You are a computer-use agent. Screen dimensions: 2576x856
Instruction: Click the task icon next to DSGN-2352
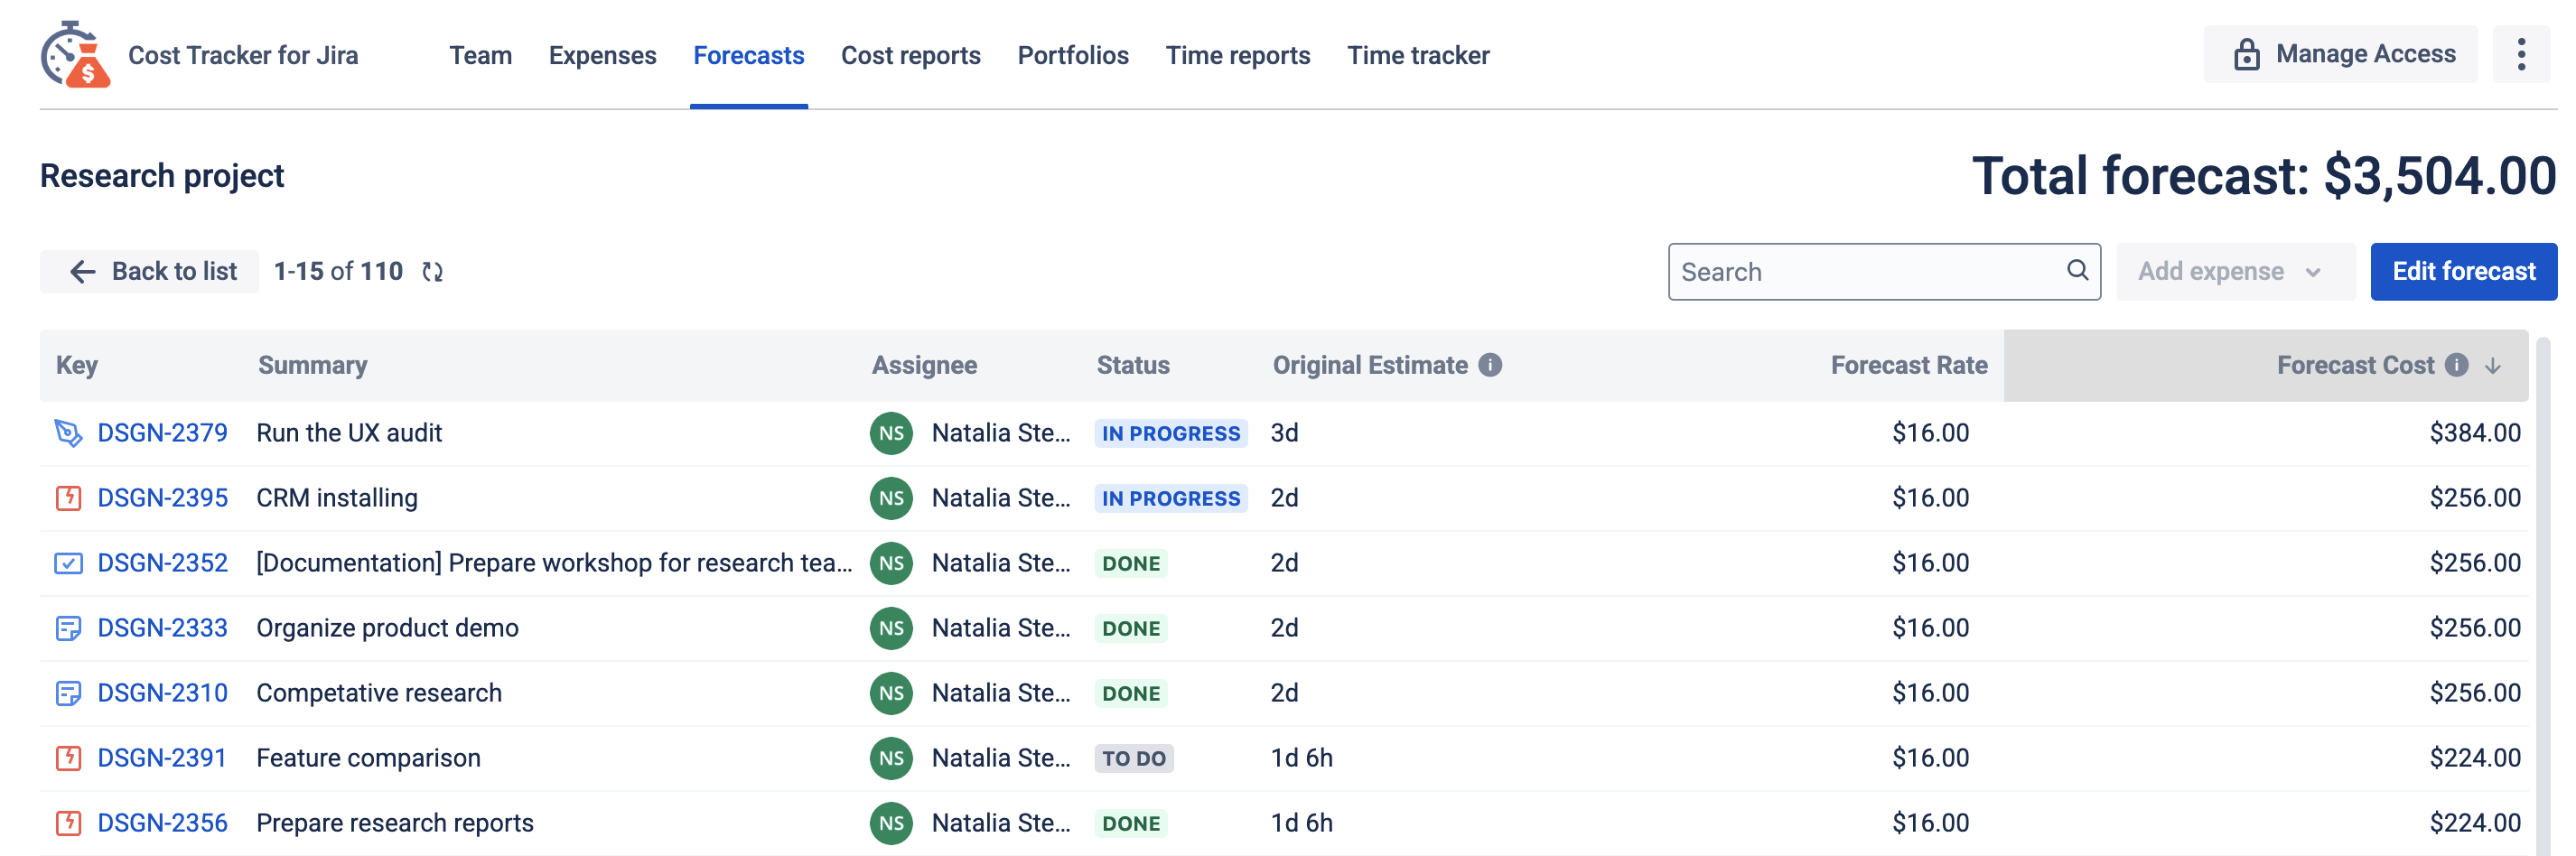coord(68,563)
